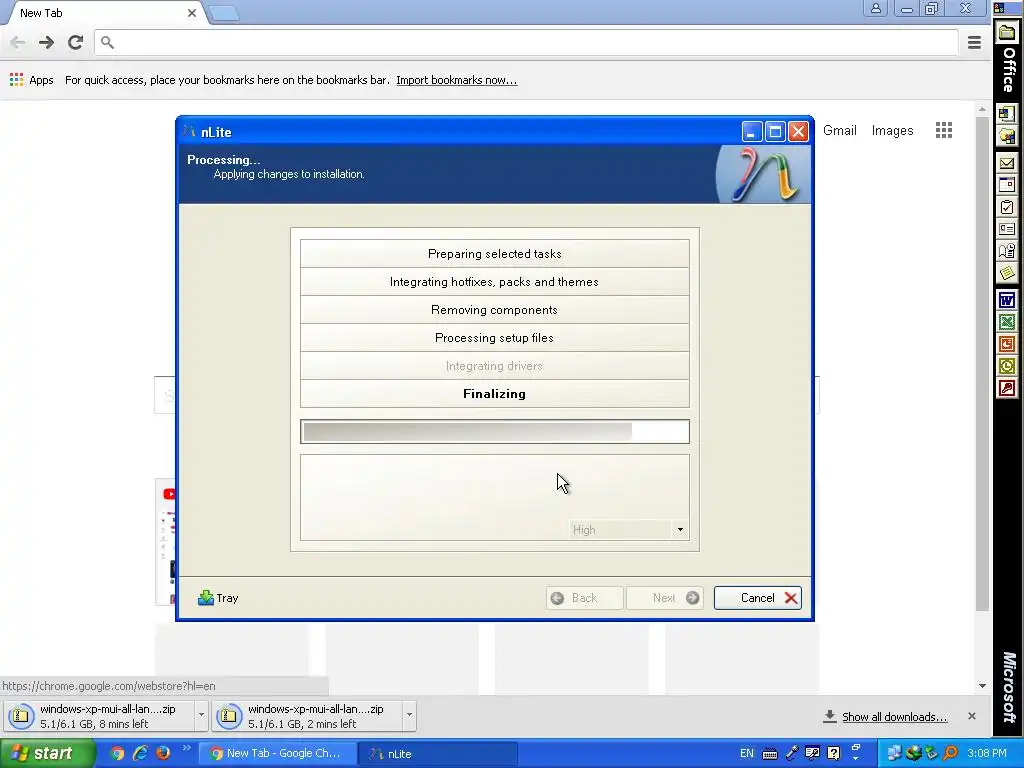Click the Finalizing step in nLite

(x=494, y=393)
